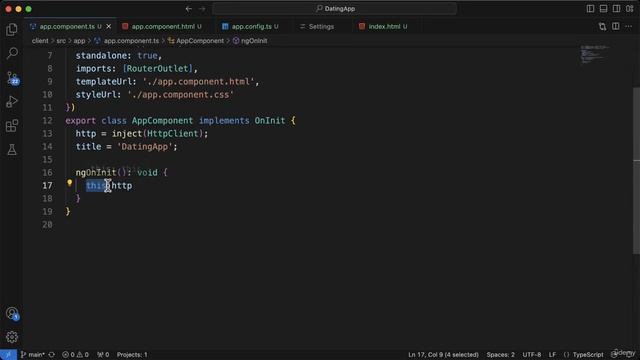Click the HttpClient identifier on line 13
The height and width of the screenshot is (360, 640).
point(172,133)
